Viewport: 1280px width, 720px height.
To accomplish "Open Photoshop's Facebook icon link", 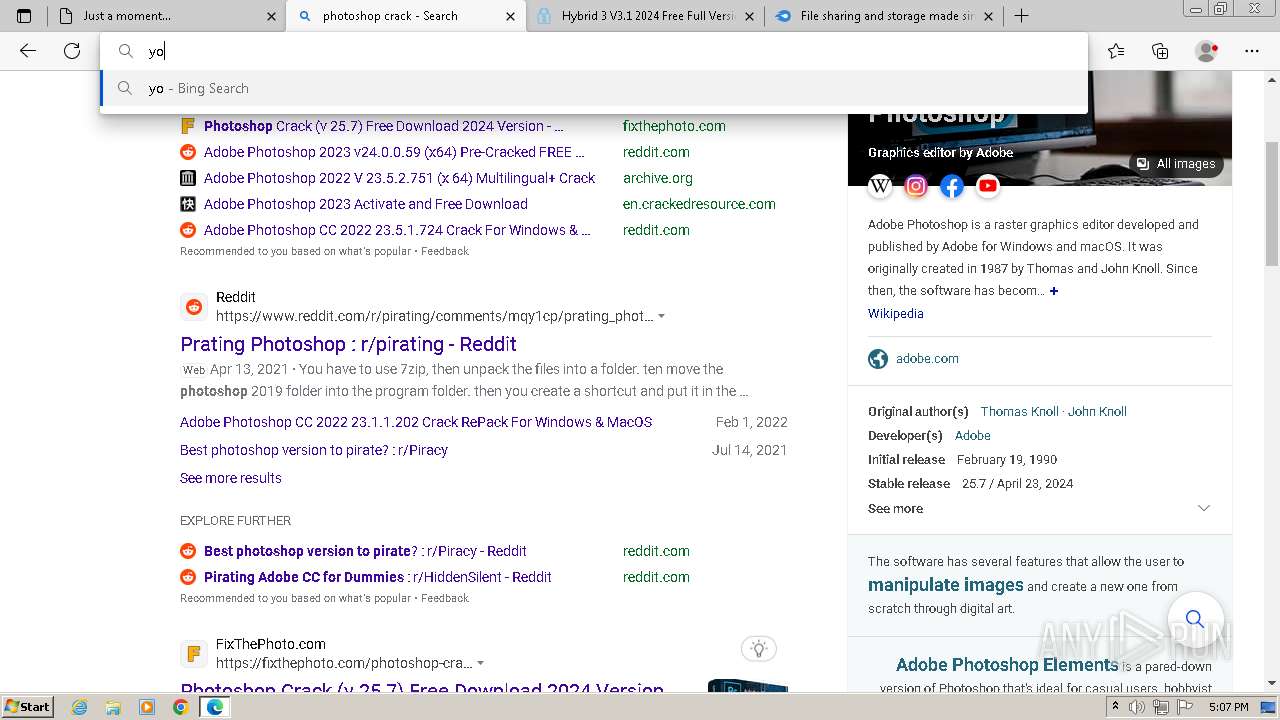I will 952,186.
